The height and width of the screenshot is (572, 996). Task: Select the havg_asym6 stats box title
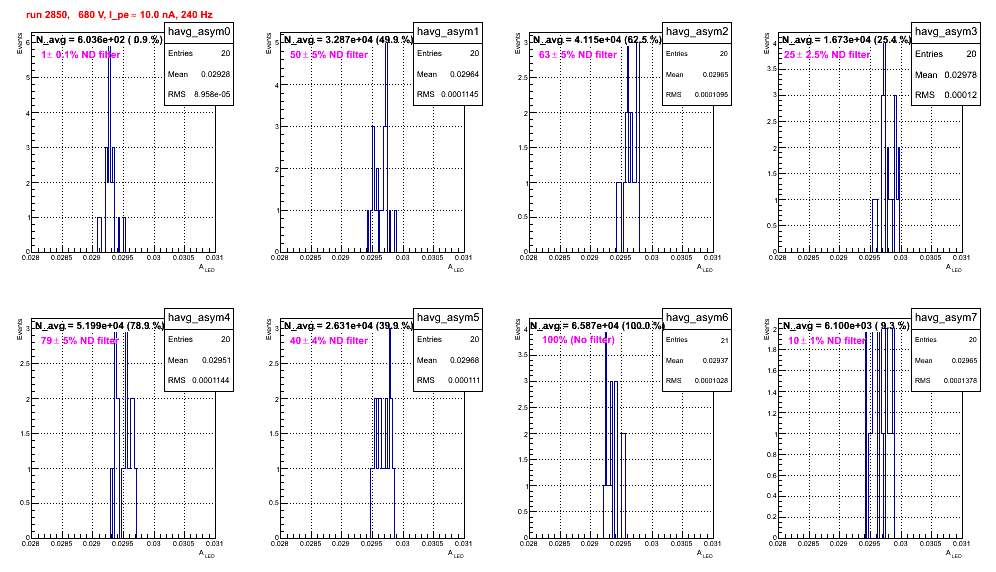697,318
